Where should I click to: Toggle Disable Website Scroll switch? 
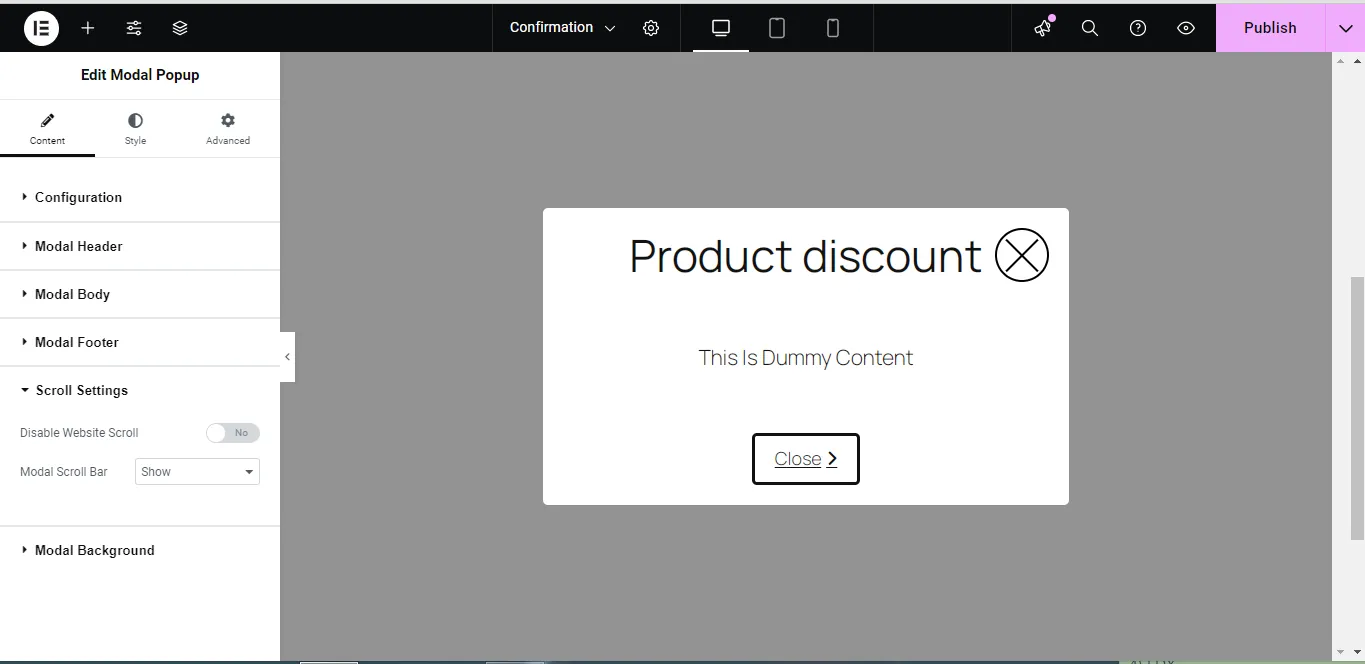pyautogui.click(x=233, y=433)
